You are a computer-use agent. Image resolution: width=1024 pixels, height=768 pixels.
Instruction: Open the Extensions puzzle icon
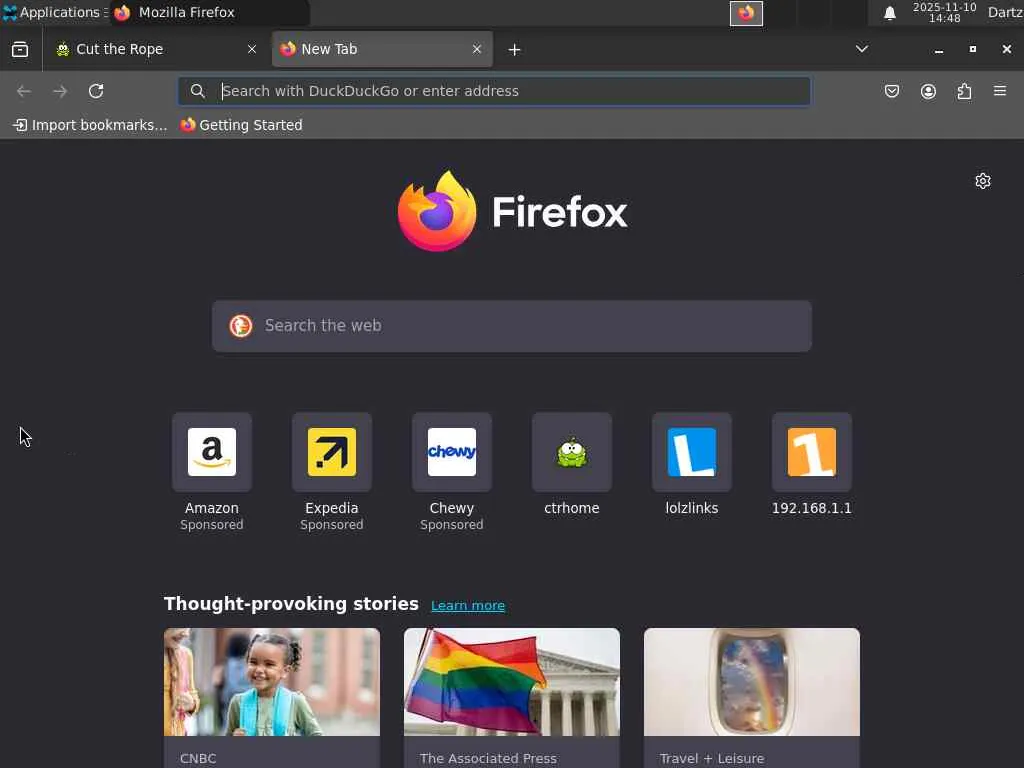pyautogui.click(x=964, y=91)
